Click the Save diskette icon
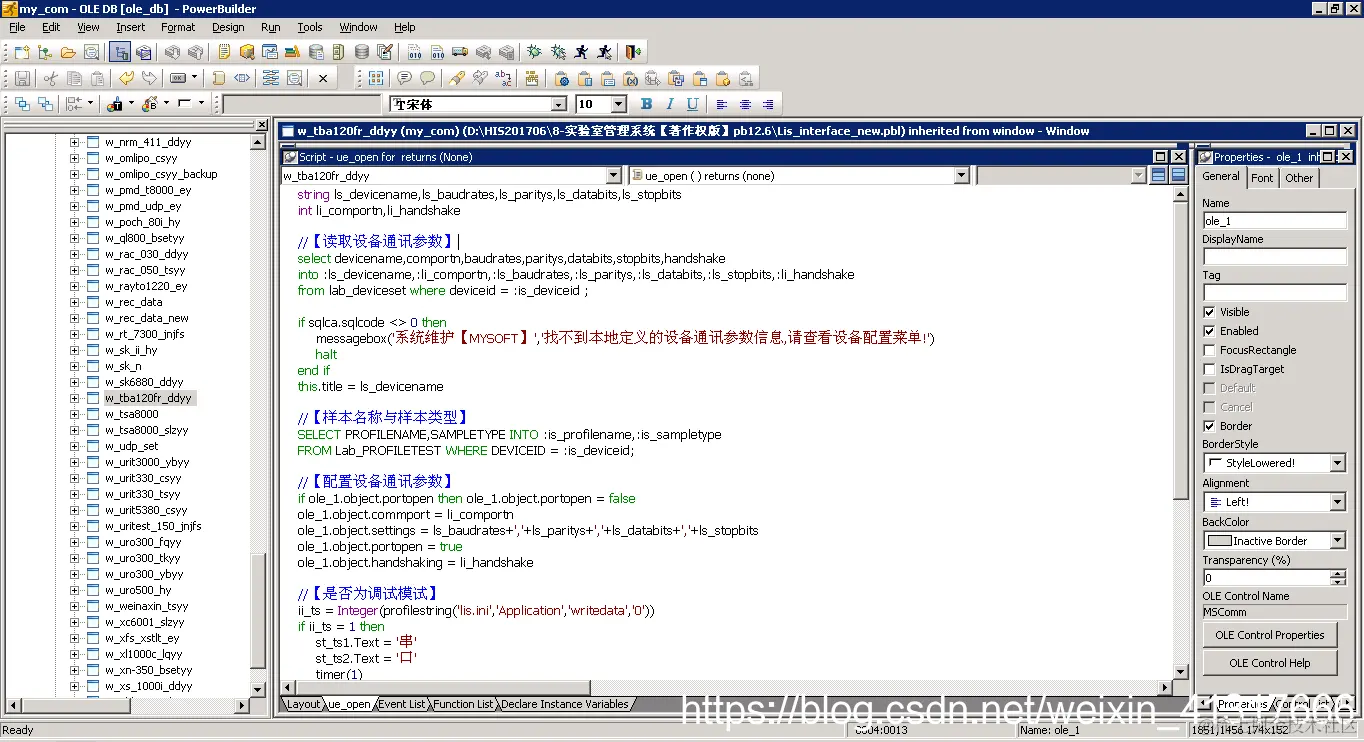Image resolution: width=1364 pixels, height=742 pixels. (22, 78)
